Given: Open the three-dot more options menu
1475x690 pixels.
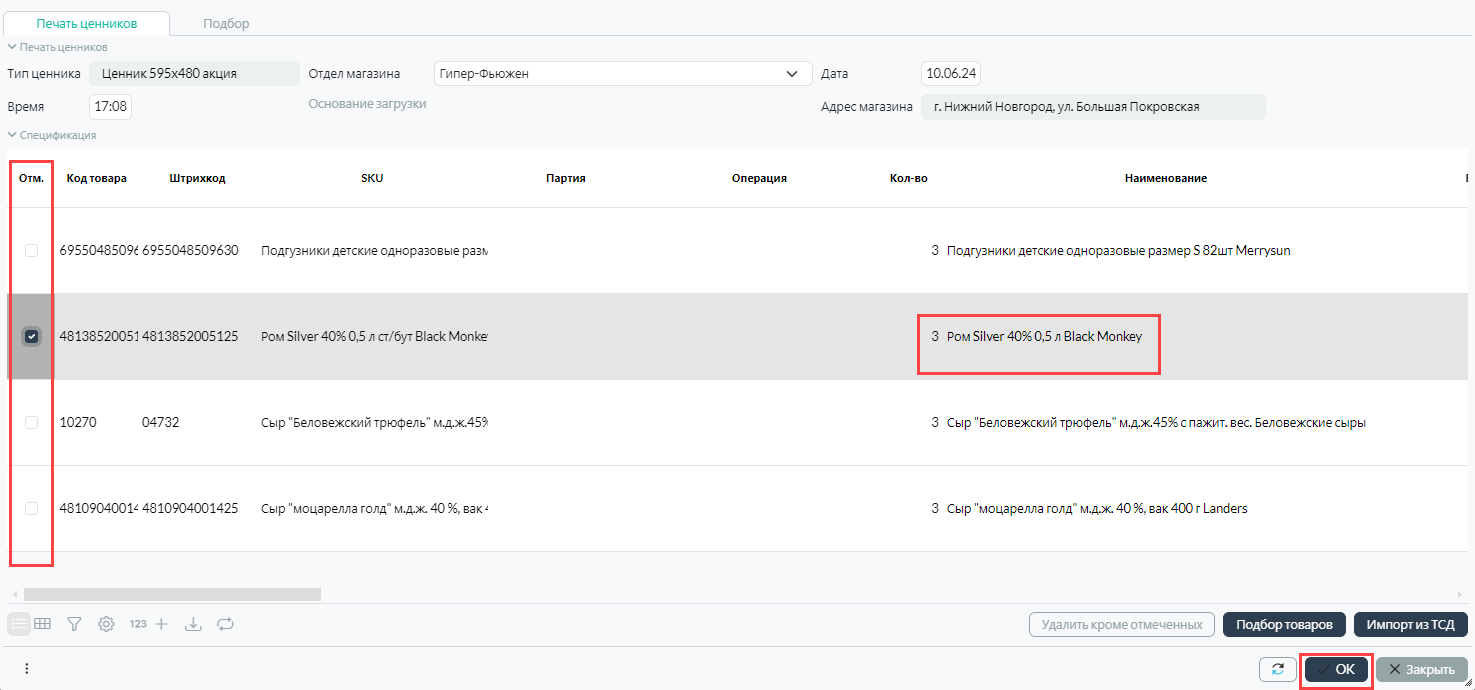Looking at the screenshot, I should click(27, 669).
